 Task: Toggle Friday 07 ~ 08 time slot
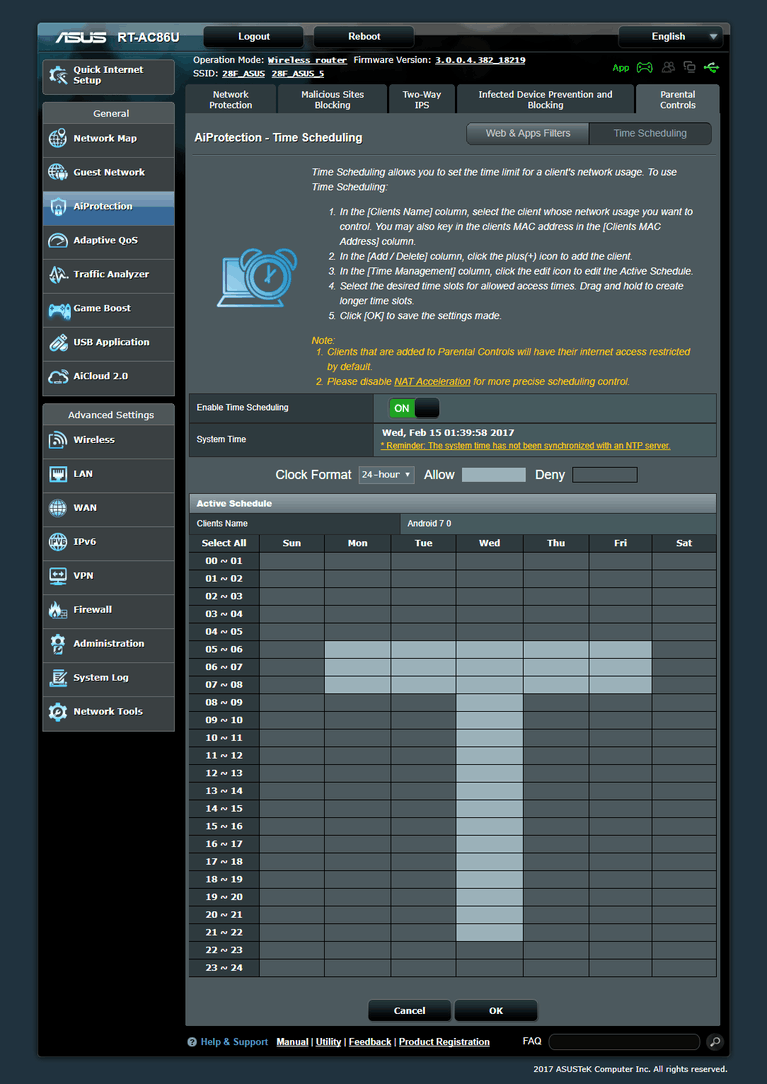coord(620,684)
